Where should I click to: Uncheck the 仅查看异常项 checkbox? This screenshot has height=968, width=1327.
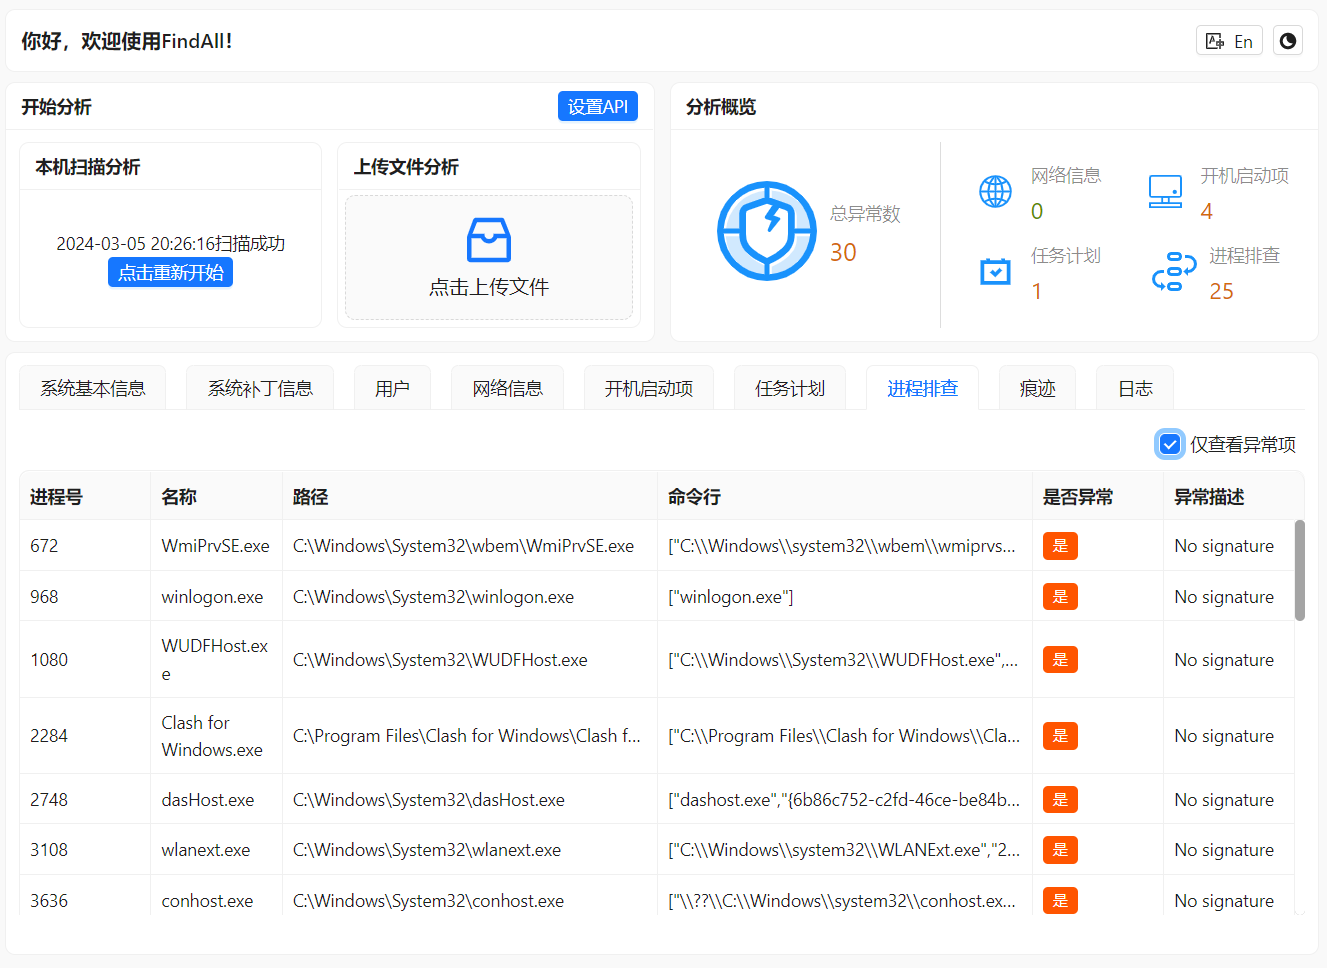point(1170,443)
